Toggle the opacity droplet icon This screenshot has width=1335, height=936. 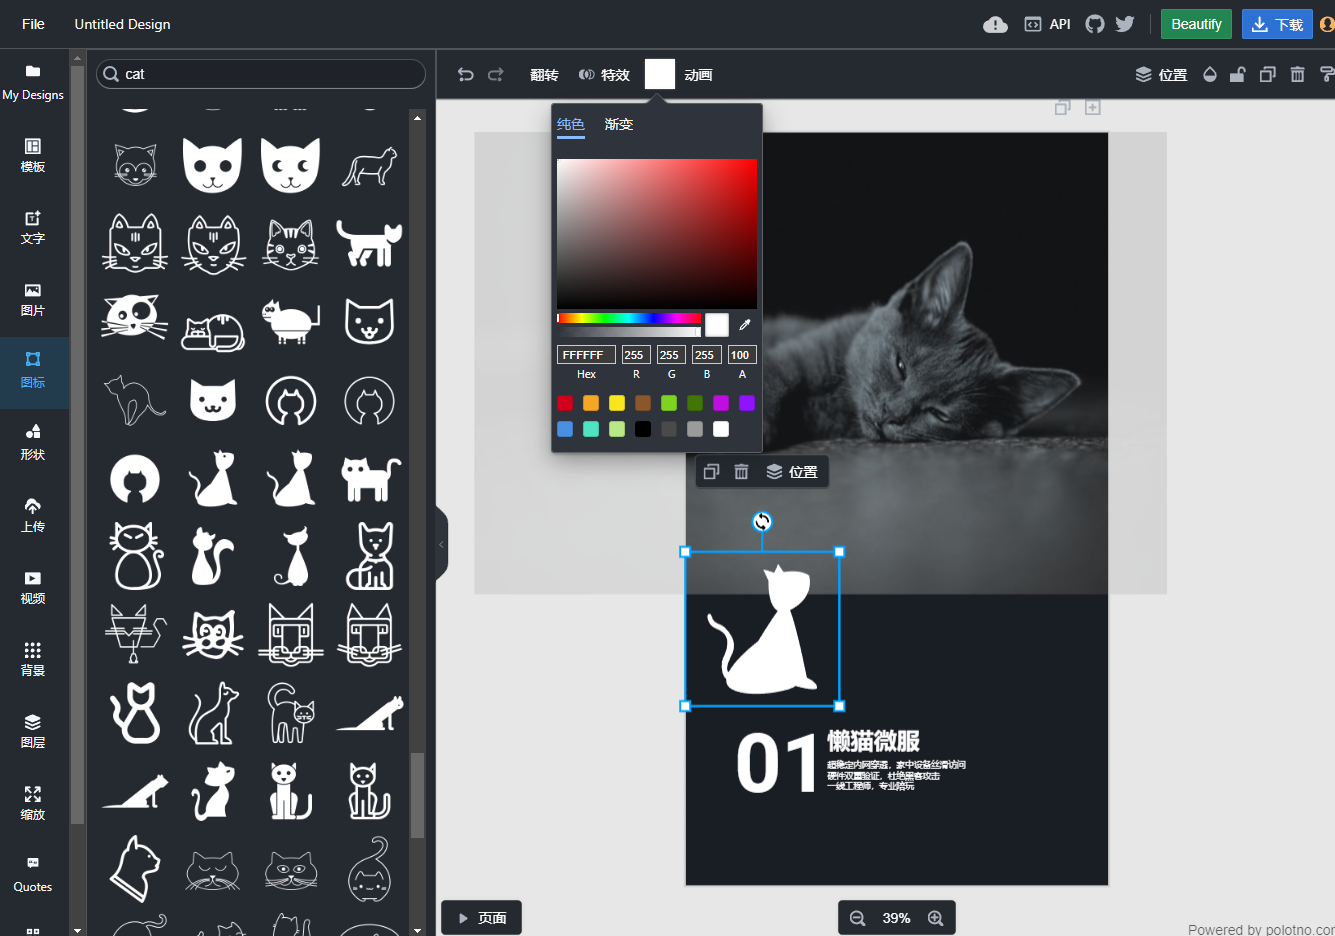click(x=1210, y=75)
